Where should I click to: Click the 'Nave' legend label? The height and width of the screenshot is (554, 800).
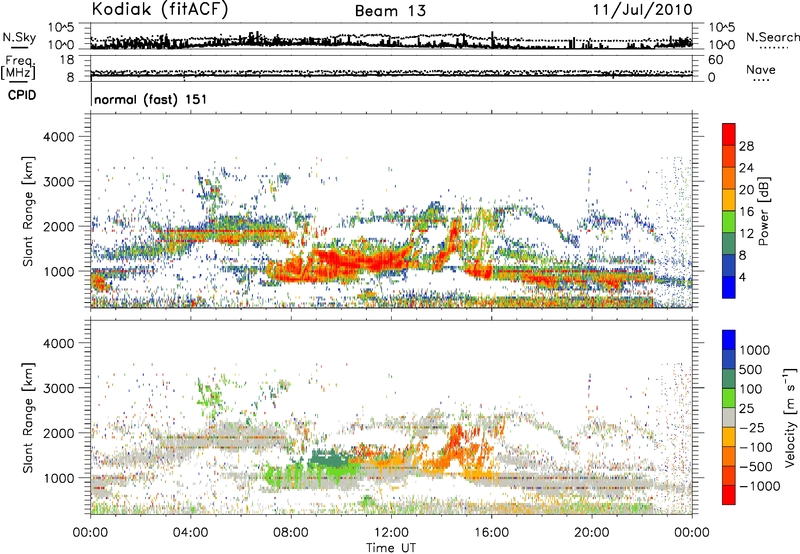click(761, 69)
